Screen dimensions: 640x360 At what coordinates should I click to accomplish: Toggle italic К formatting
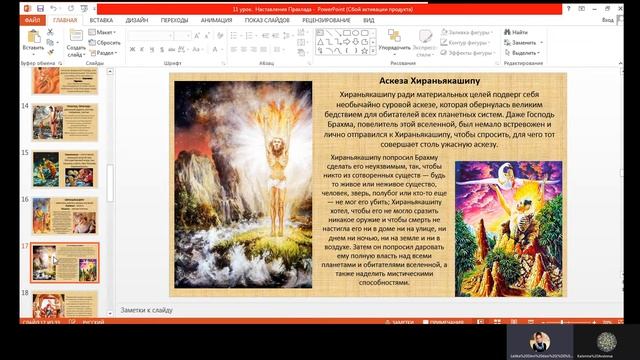click(x=142, y=49)
